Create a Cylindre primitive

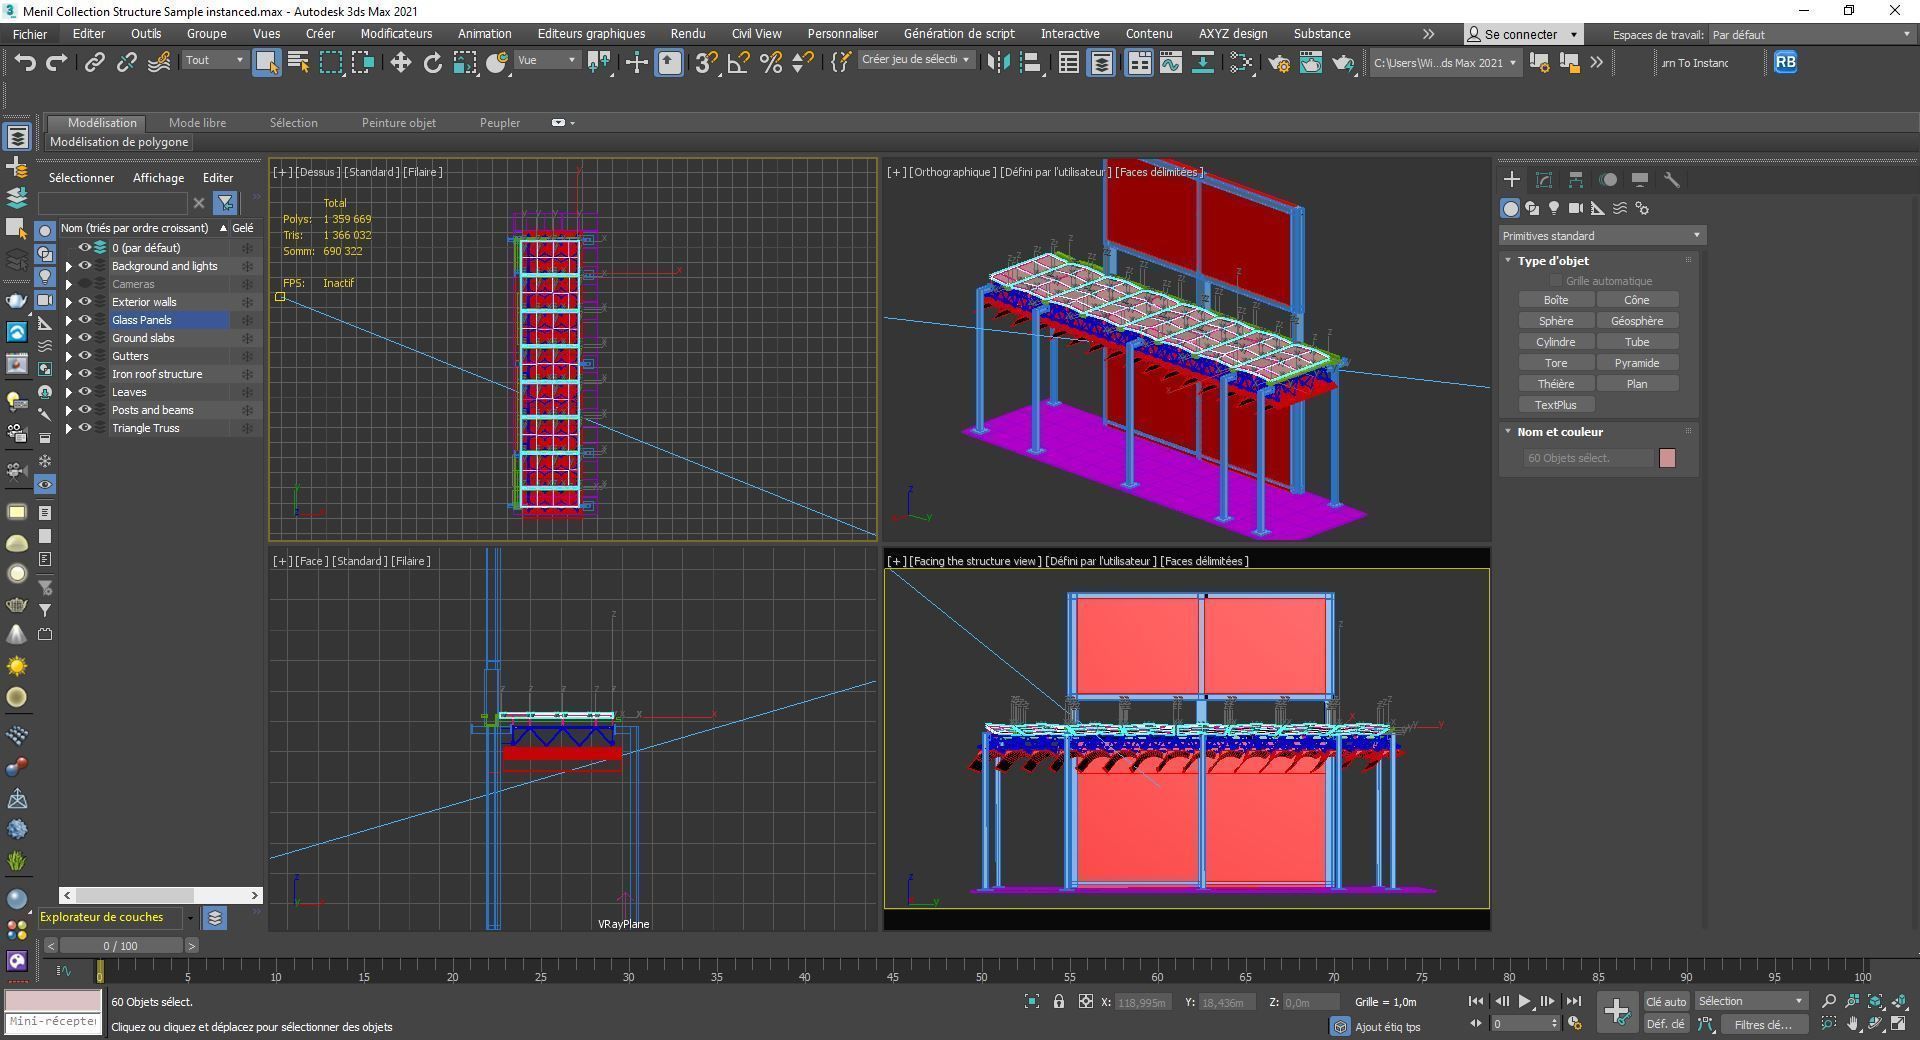[1556, 341]
